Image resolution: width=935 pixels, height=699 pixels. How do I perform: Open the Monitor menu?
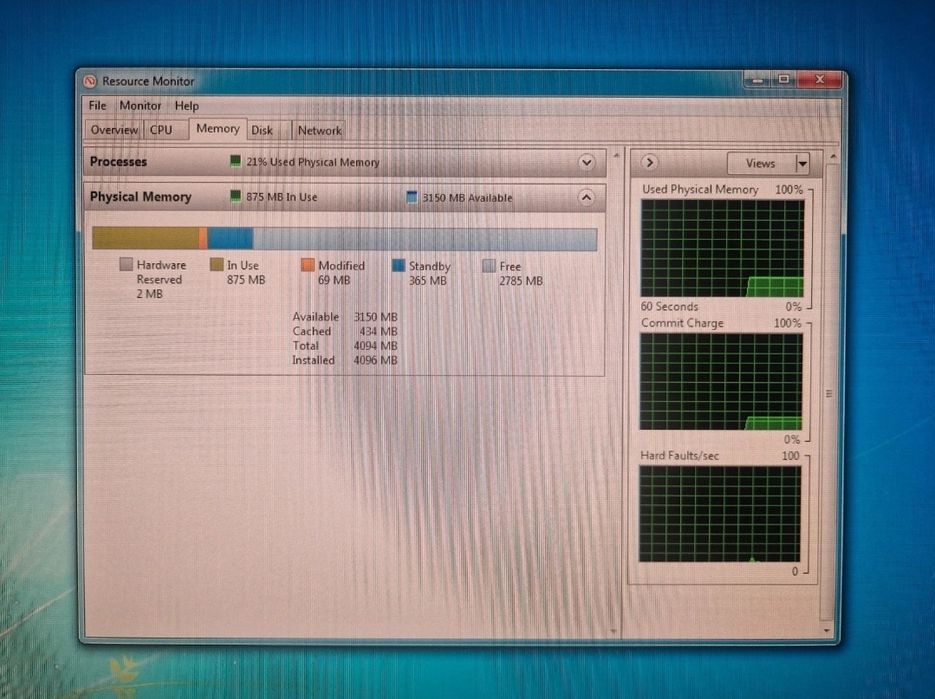140,106
